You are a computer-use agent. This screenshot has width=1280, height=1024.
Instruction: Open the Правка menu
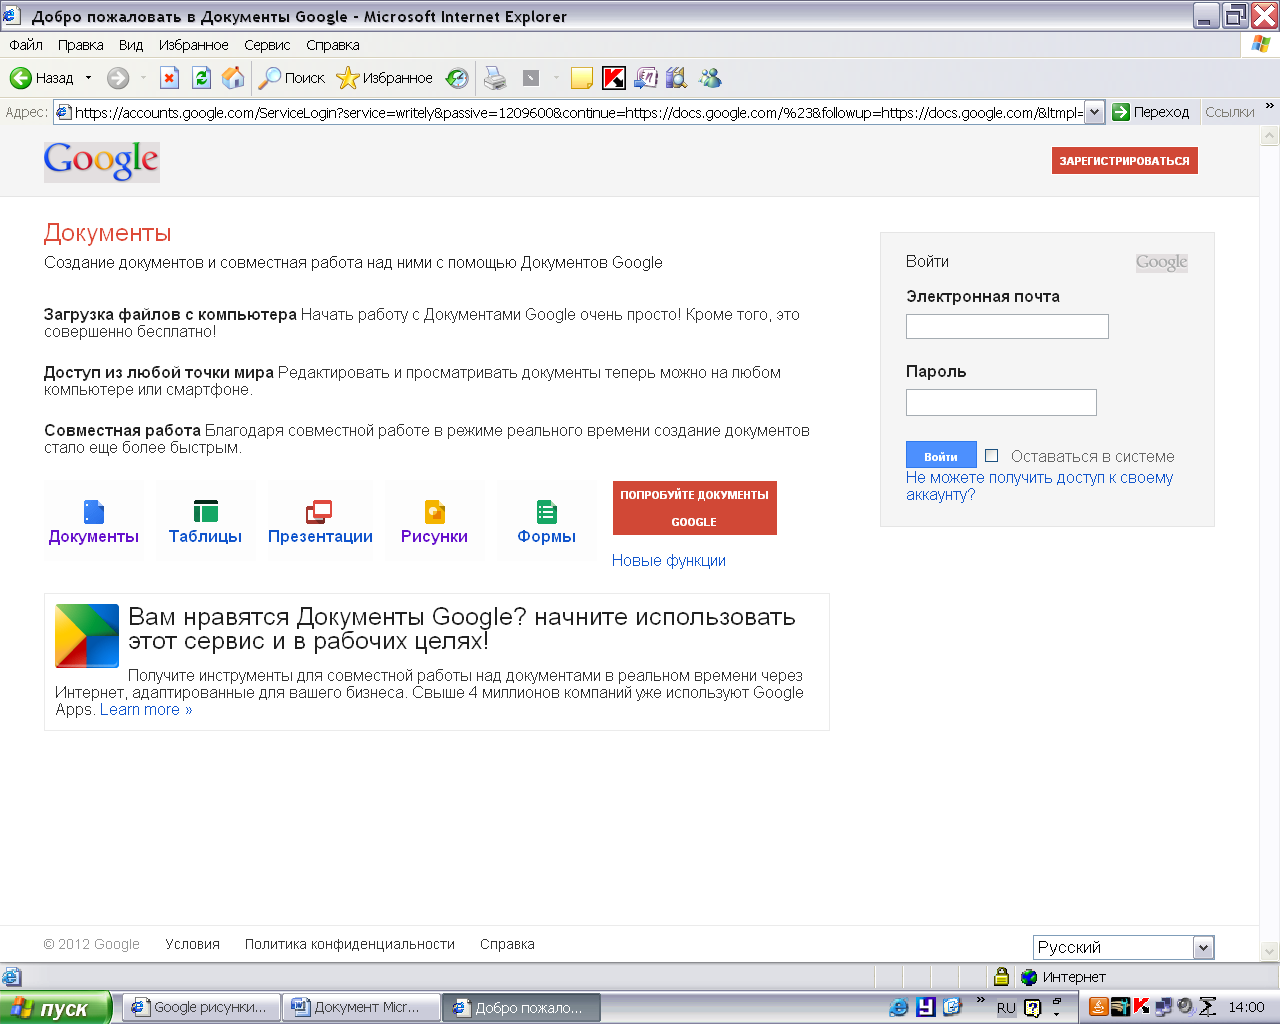pos(80,45)
